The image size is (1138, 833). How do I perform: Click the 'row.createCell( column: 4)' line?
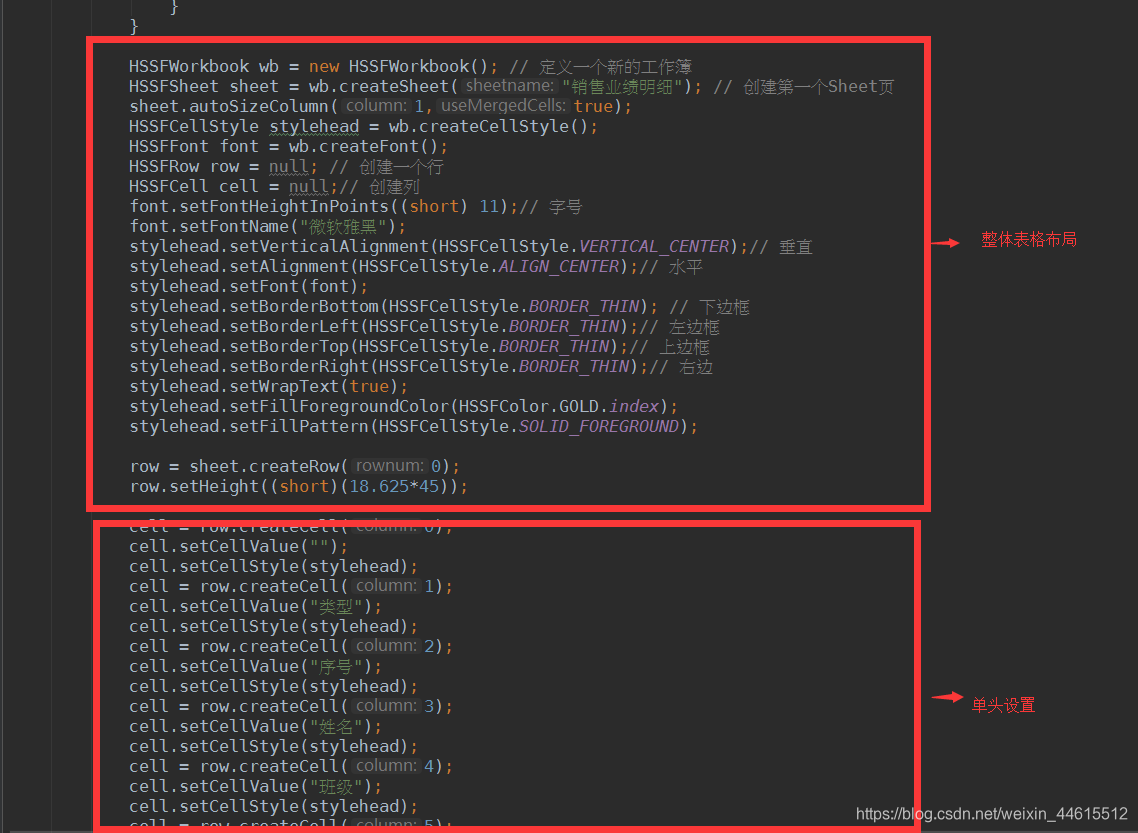[291, 766]
